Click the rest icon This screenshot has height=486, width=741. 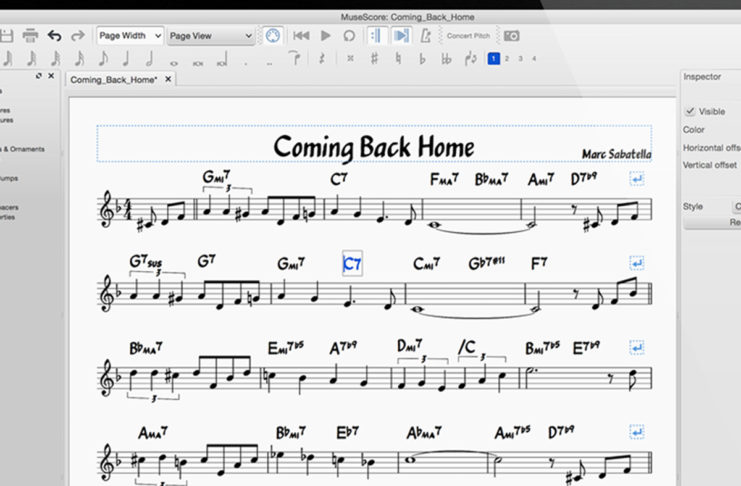click(322, 59)
